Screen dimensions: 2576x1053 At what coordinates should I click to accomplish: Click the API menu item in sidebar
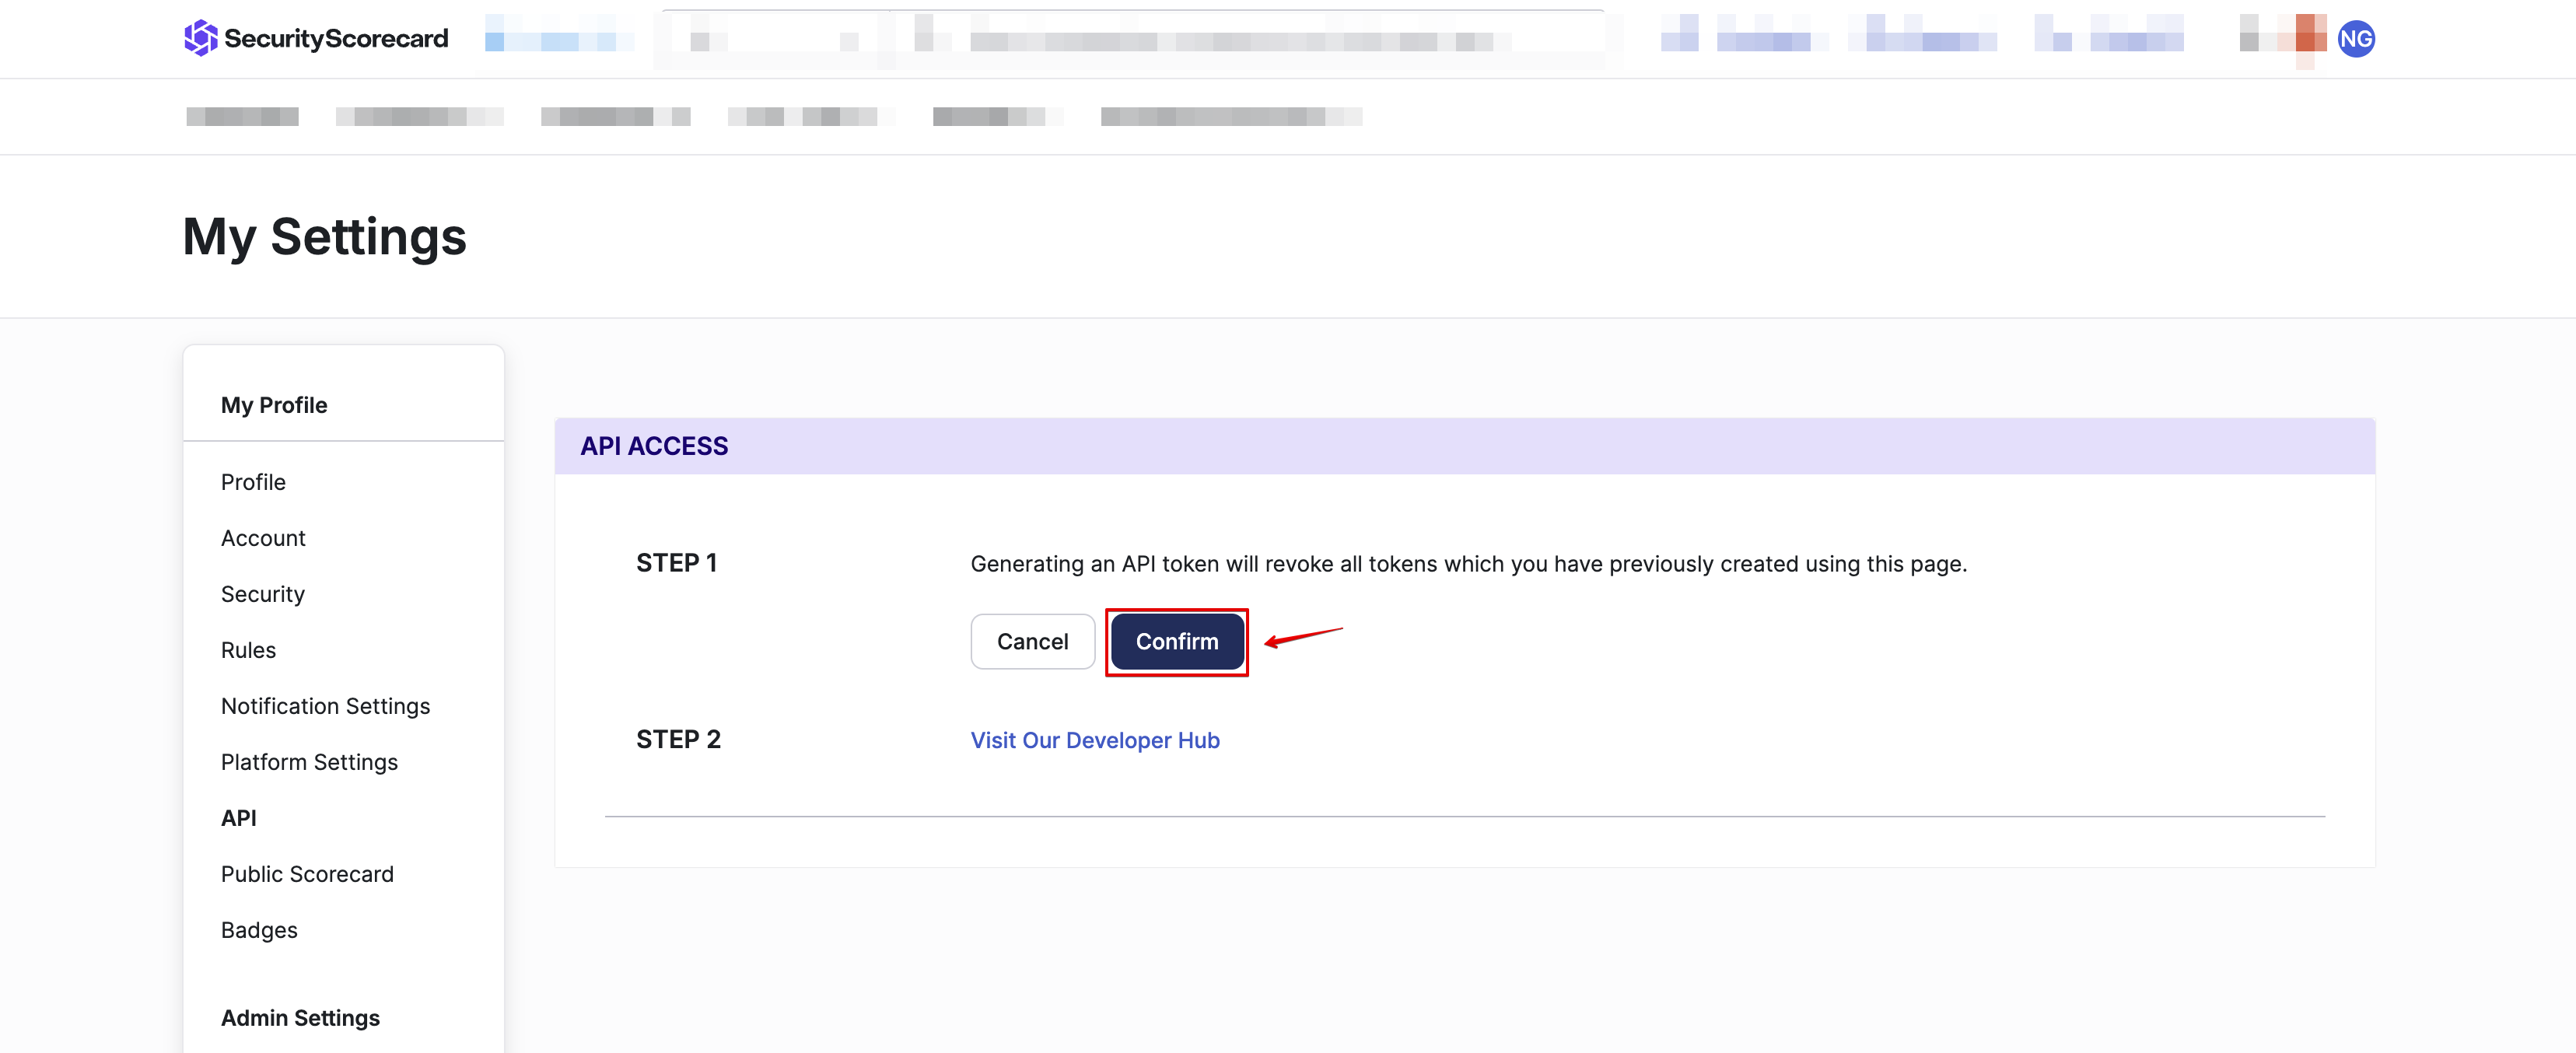pos(238,817)
